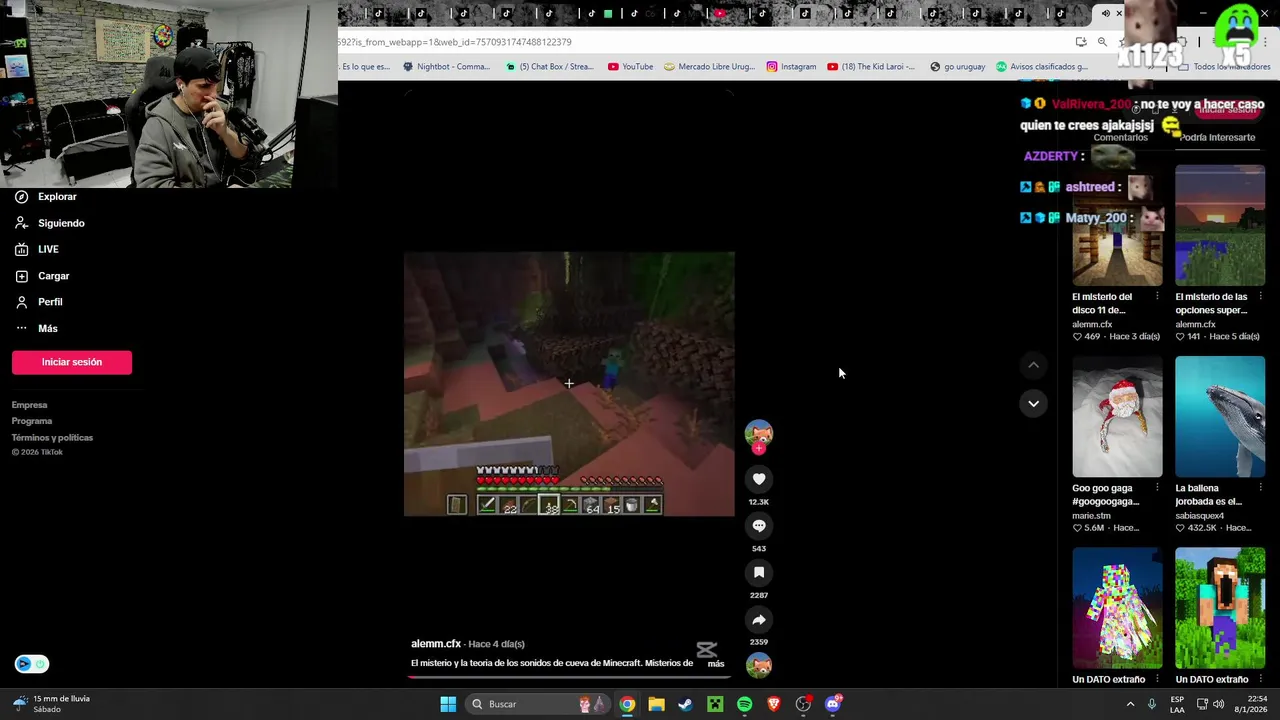The height and width of the screenshot is (720, 1280).
Task: Open the La ballena jorobada video thumbnail
Action: (1220, 417)
